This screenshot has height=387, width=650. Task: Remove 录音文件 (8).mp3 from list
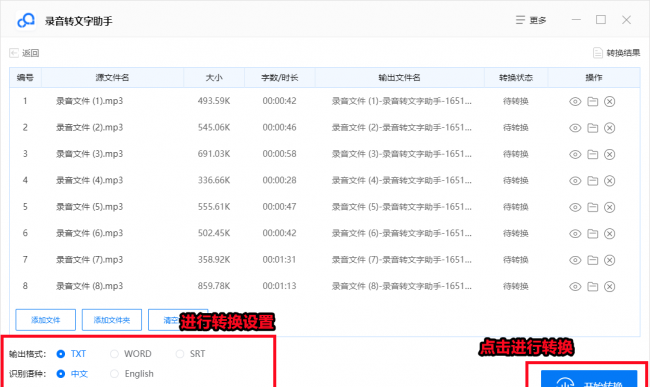click(x=609, y=287)
